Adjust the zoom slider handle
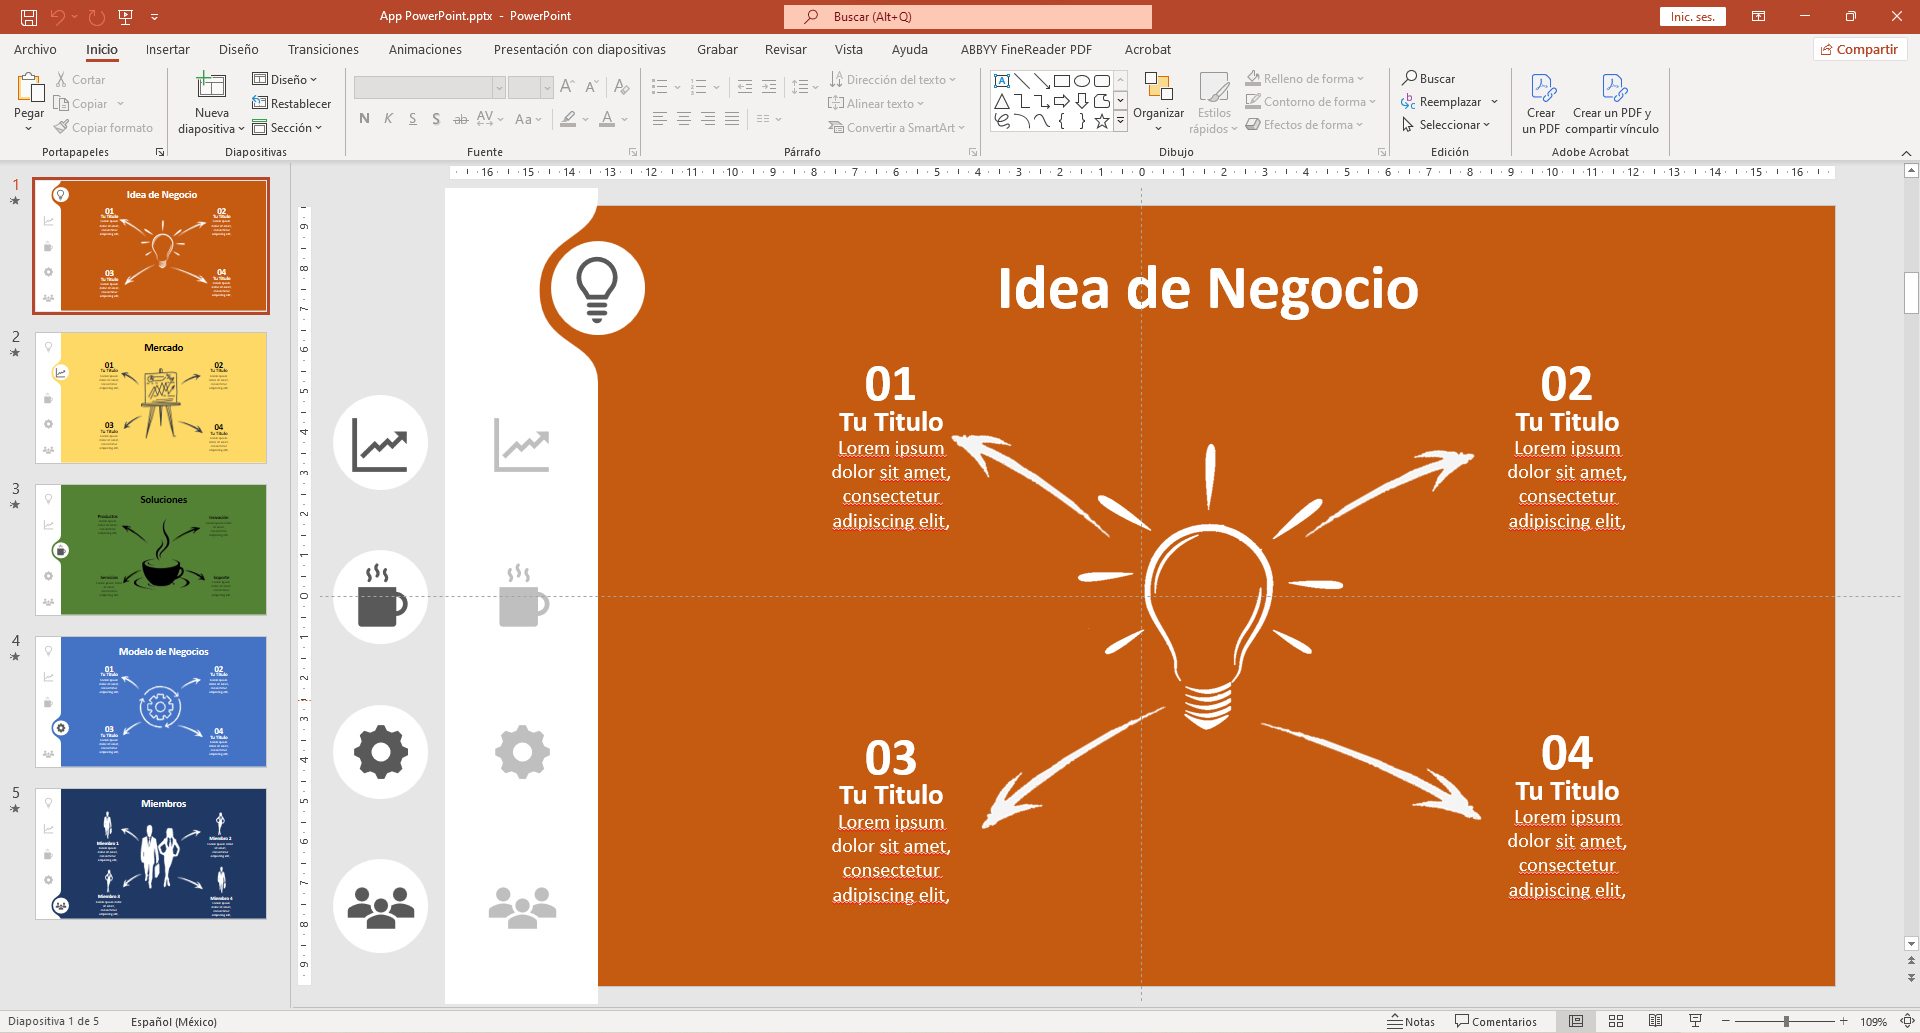Image resolution: width=1920 pixels, height=1033 pixels. click(x=1786, y=1021)
